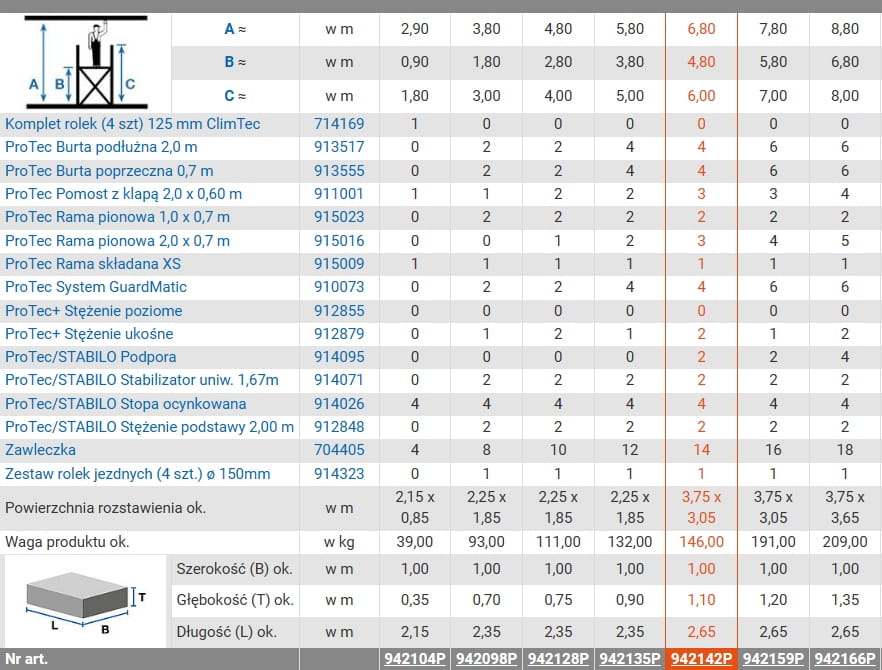
Task: Select article number 942104P column footer
Action: coord(414,660)
